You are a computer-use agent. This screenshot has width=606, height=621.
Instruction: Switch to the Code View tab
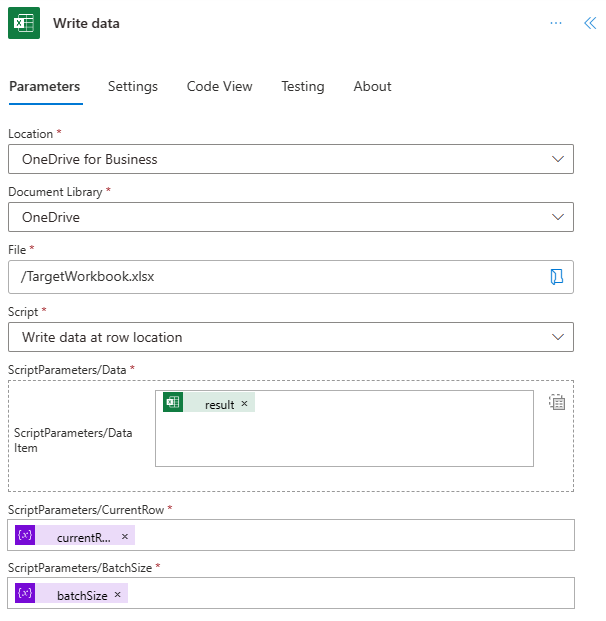coord(219,86)
